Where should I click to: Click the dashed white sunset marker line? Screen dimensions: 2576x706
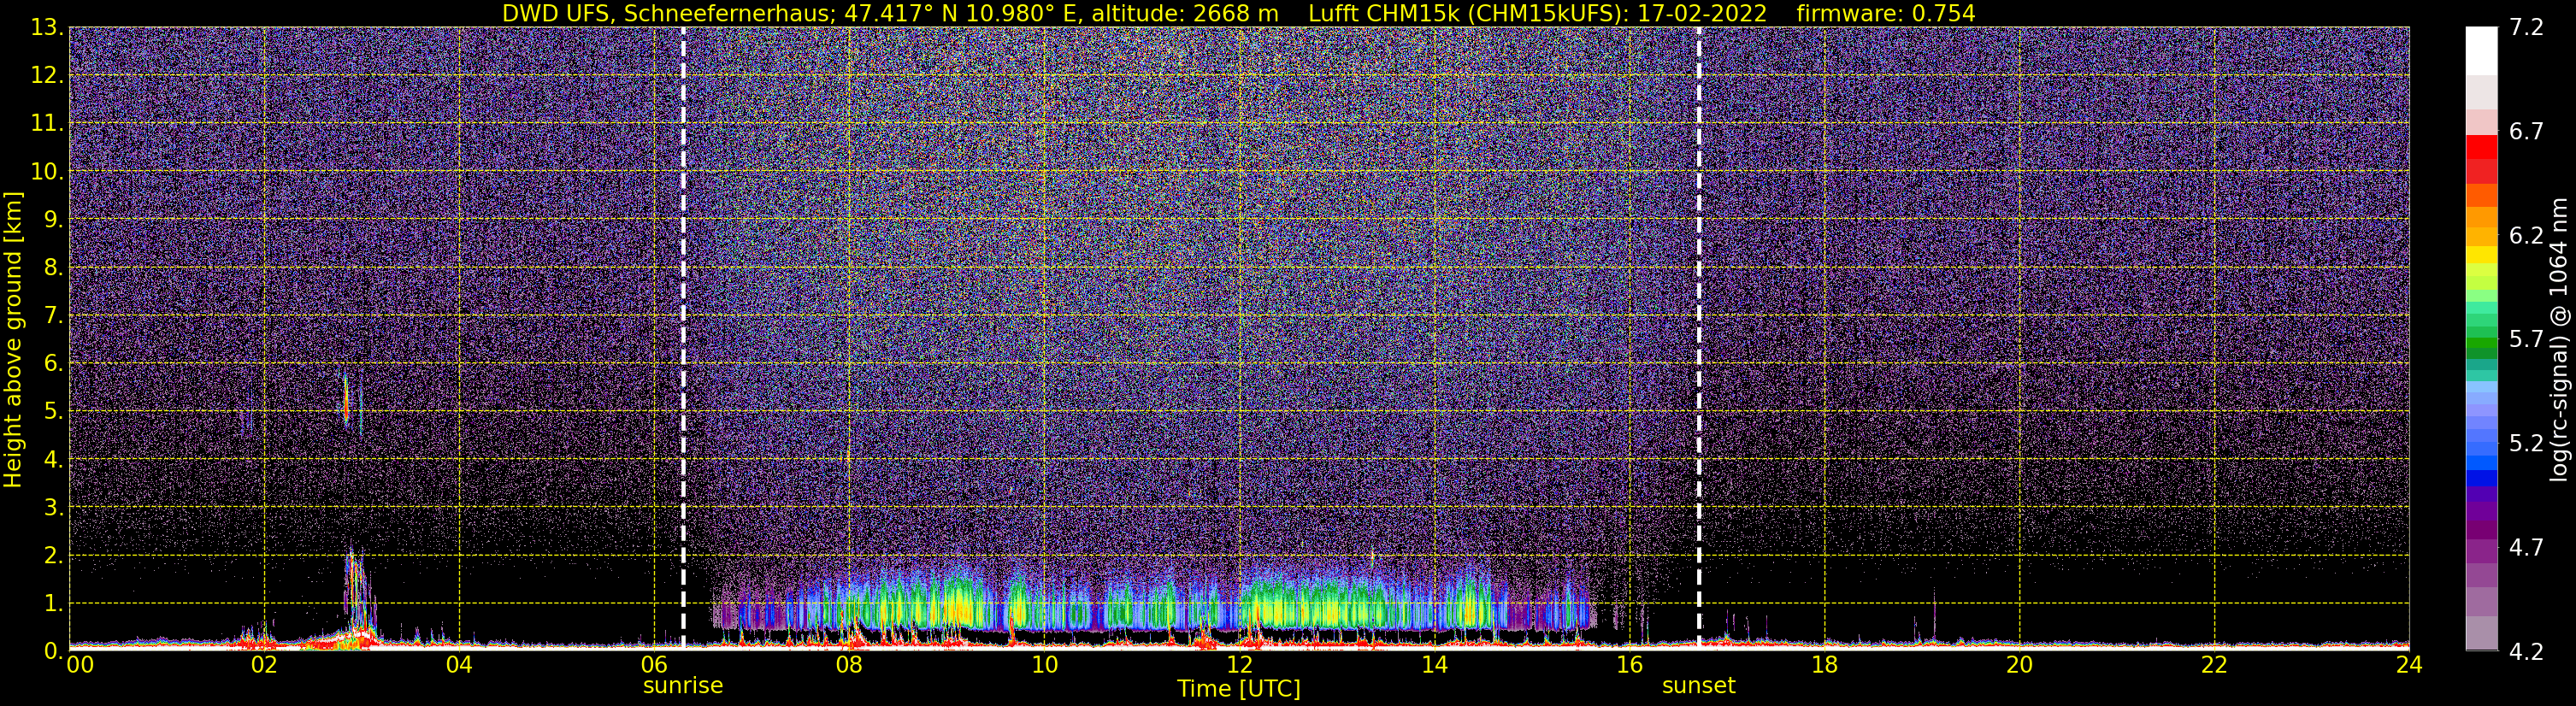(x=1698, y=338)
